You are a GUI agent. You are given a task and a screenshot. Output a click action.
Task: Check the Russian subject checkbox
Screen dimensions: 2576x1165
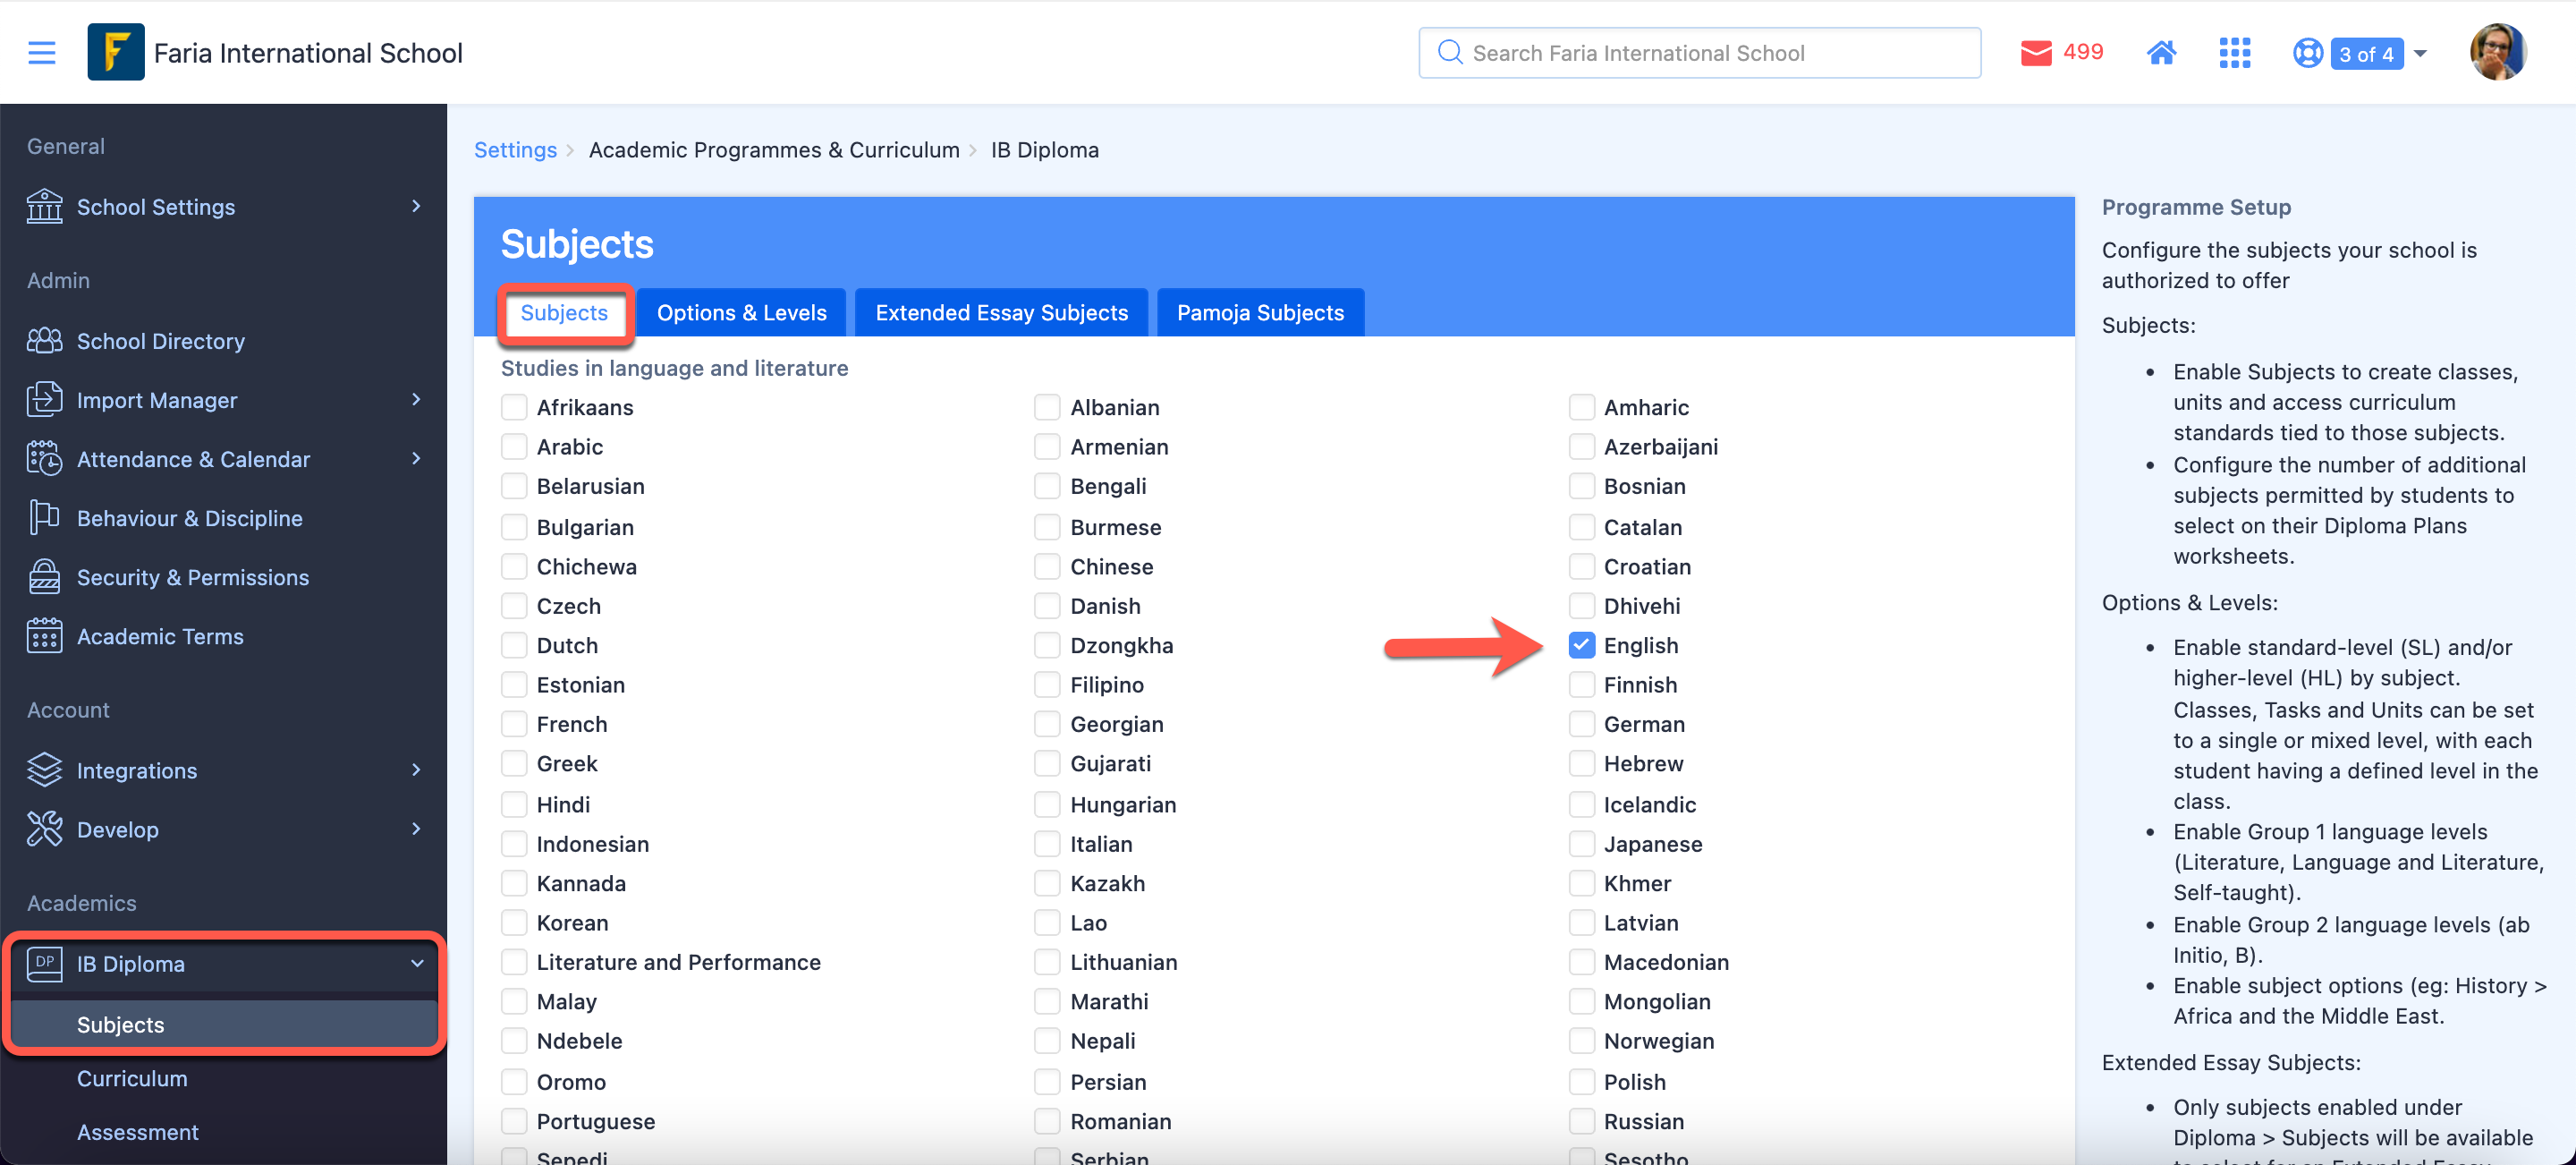tap(1581, 1121)
